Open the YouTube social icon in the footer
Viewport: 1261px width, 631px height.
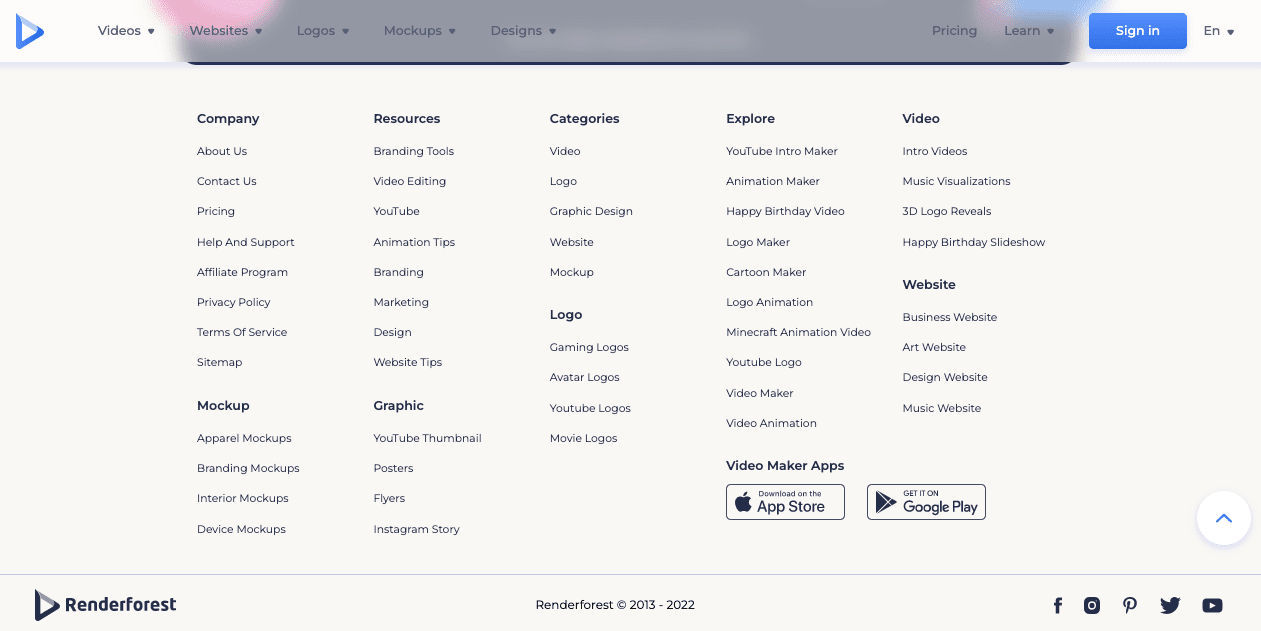1212,605
